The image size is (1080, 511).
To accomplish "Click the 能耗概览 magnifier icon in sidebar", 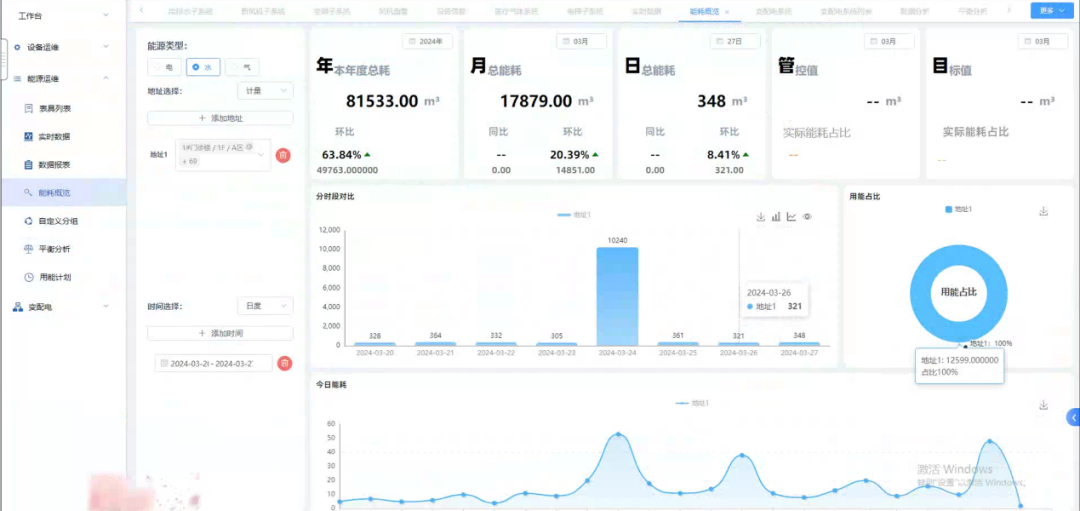I will point(28,193).
